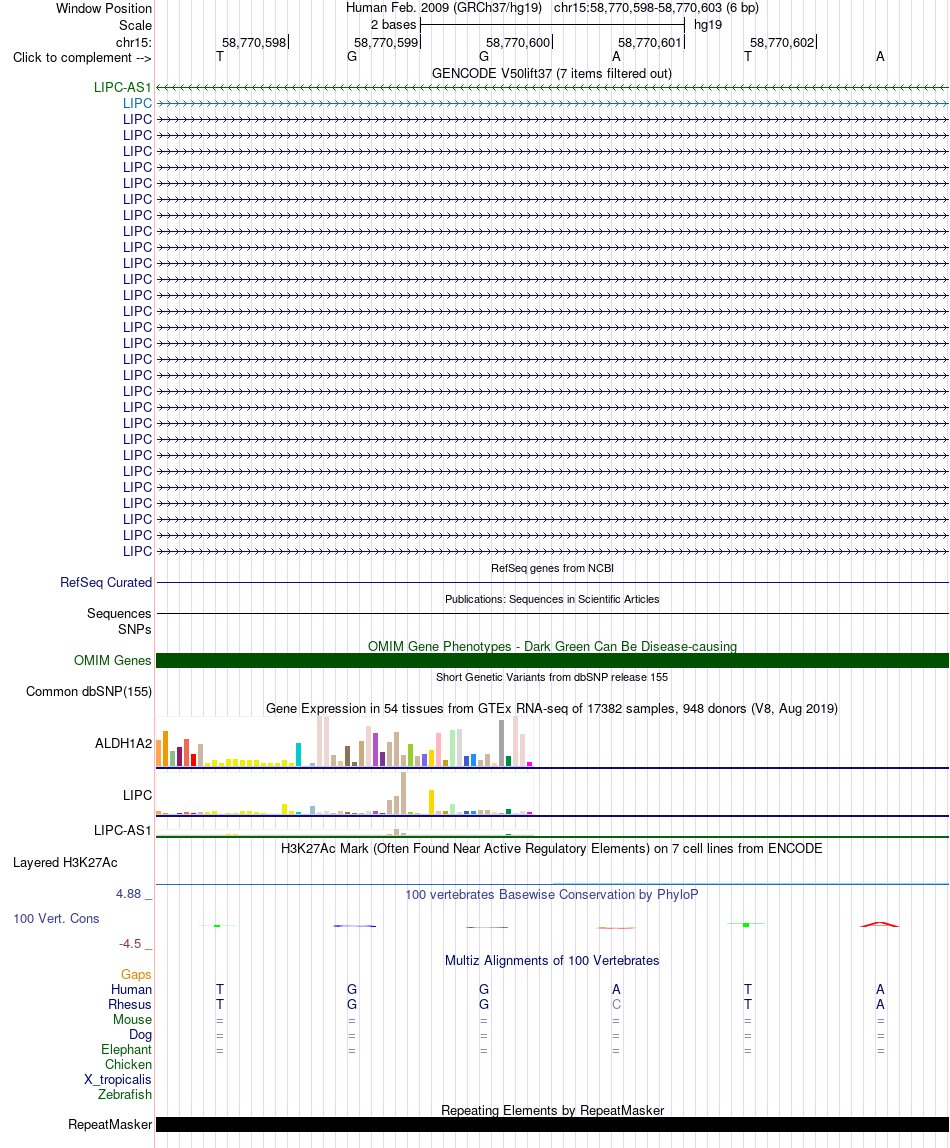Viewport: 950px width, 1148px height.
Task: Open 'Multiz Alignments of 100 Vertebrates' title
Action: (552, 961)
